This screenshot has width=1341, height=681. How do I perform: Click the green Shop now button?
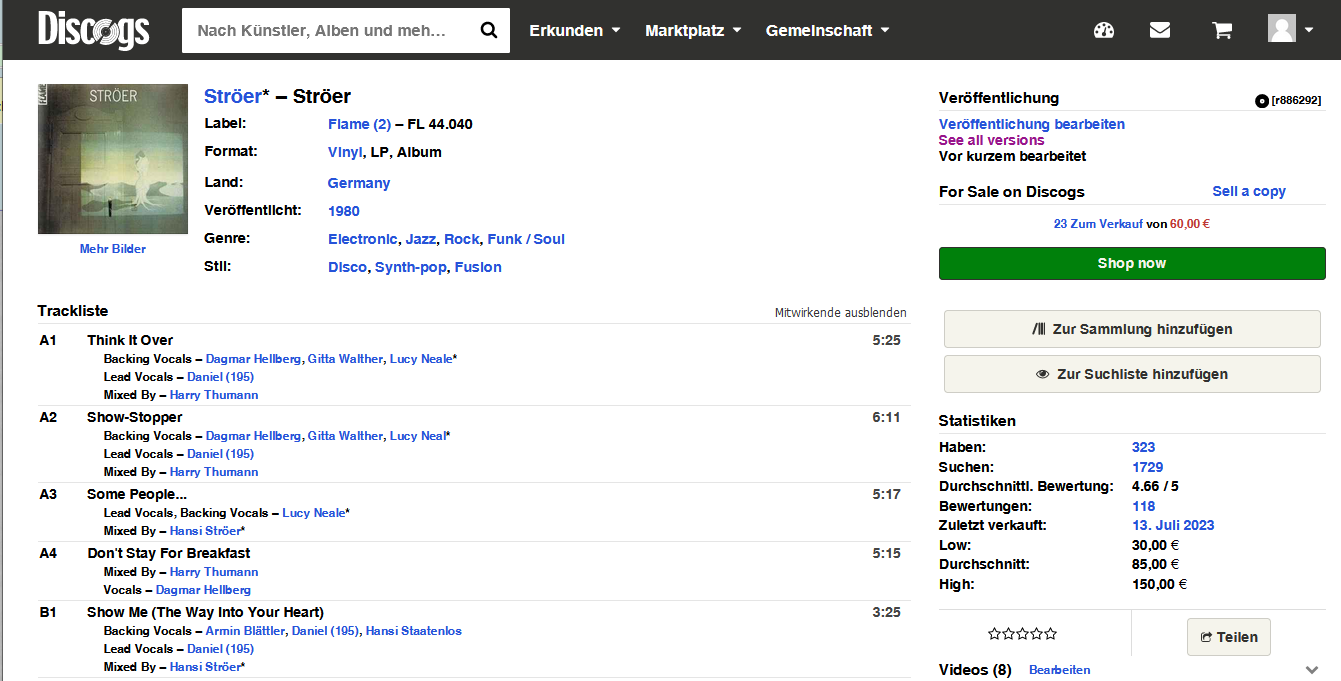[x=1132, y=263]
